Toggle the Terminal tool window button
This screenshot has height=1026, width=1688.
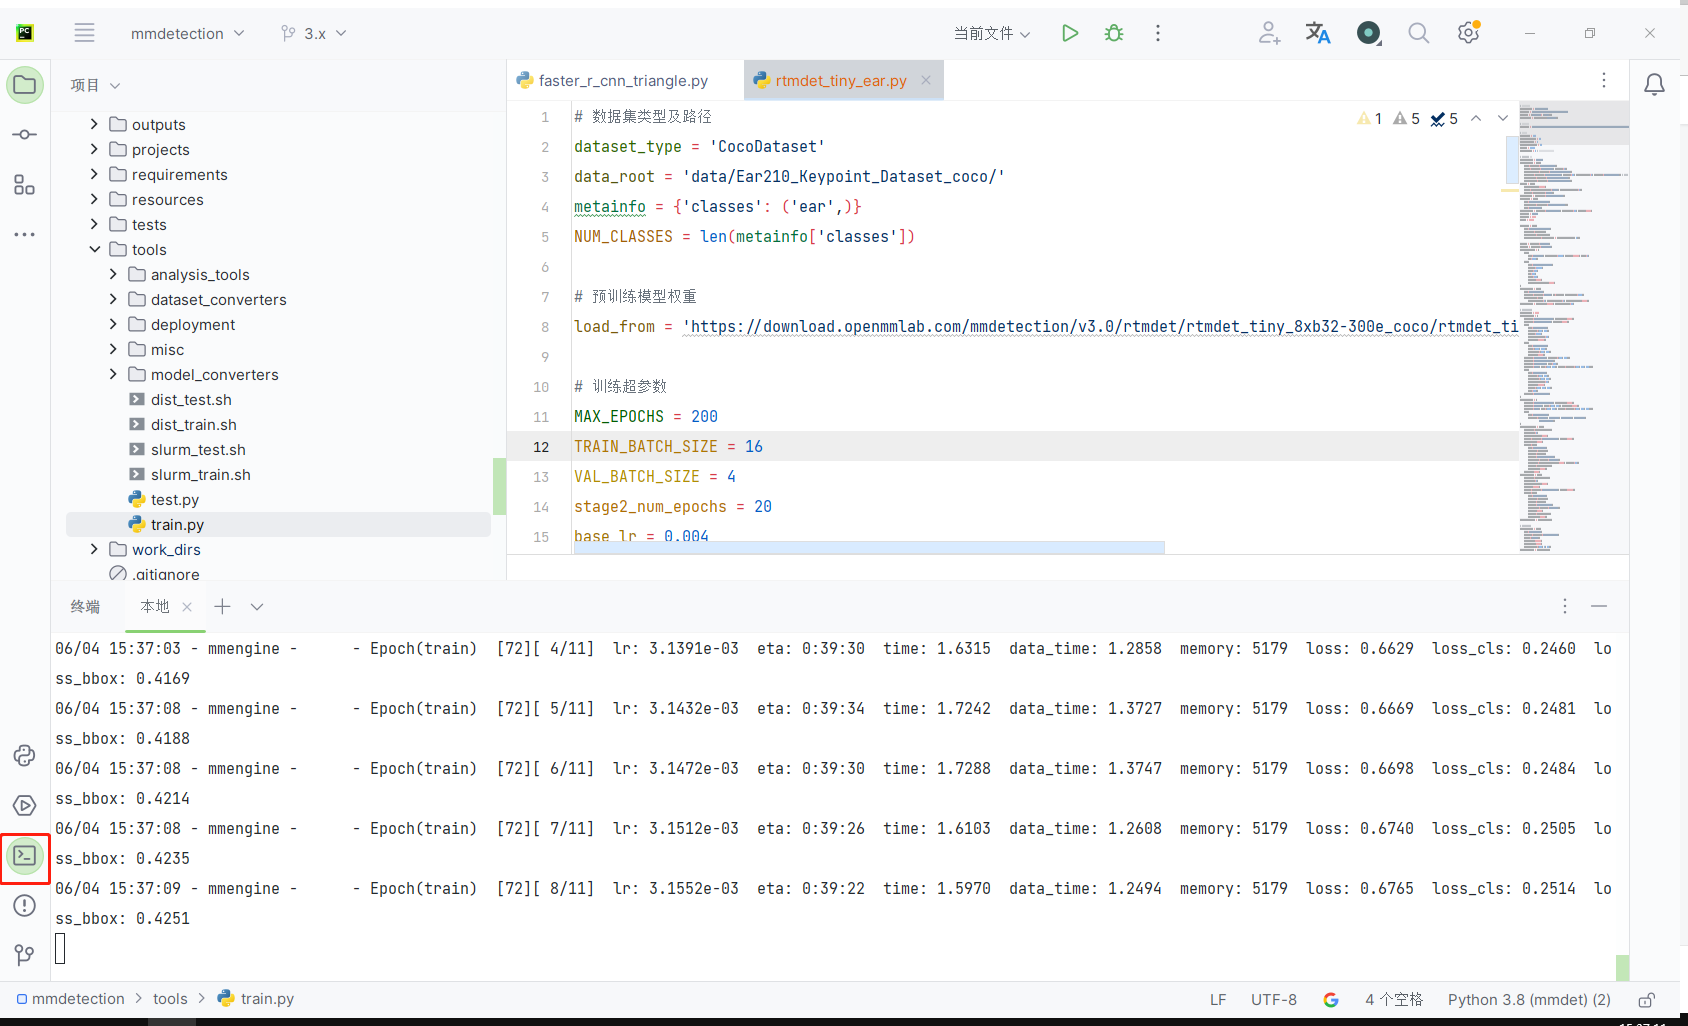25,856
